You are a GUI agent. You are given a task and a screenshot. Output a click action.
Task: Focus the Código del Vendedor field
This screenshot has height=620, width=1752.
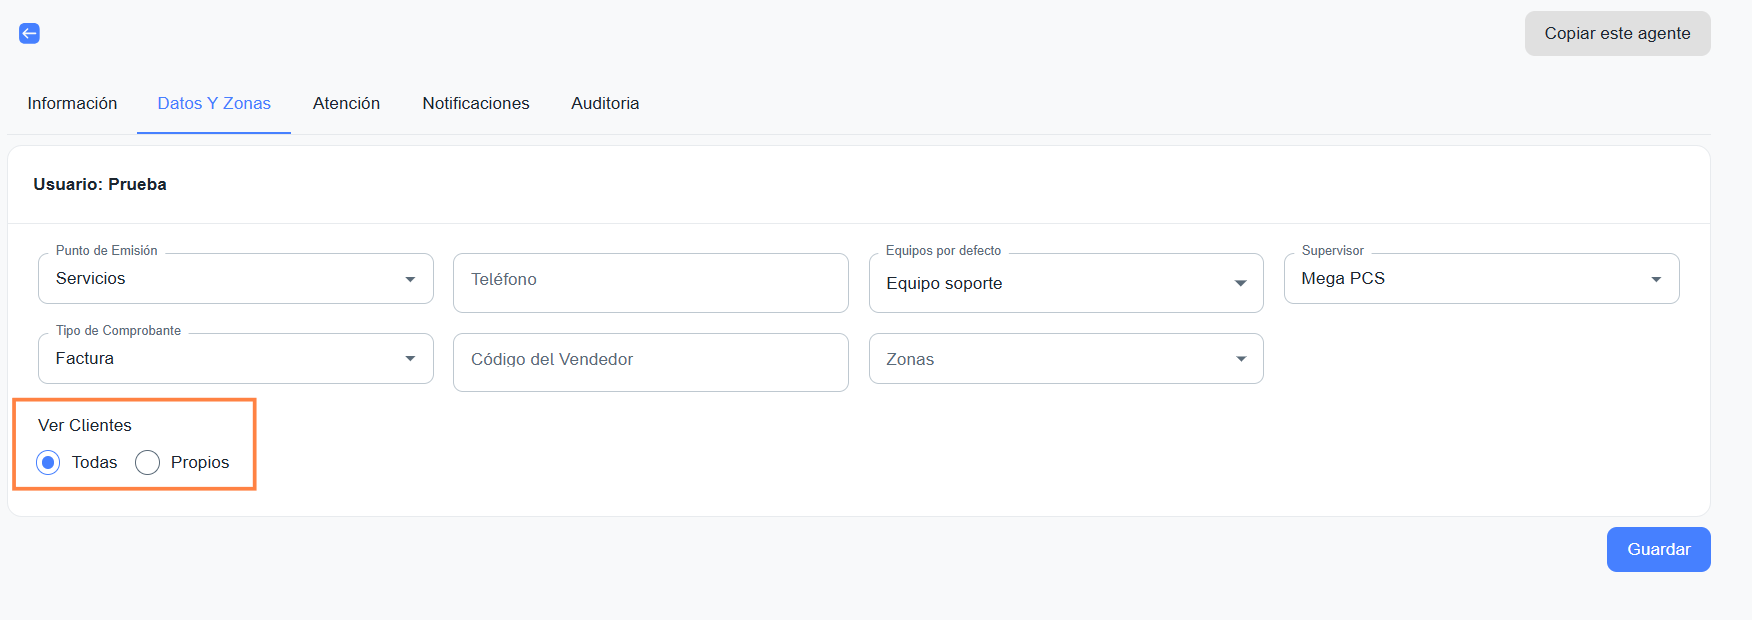point(650,361)
